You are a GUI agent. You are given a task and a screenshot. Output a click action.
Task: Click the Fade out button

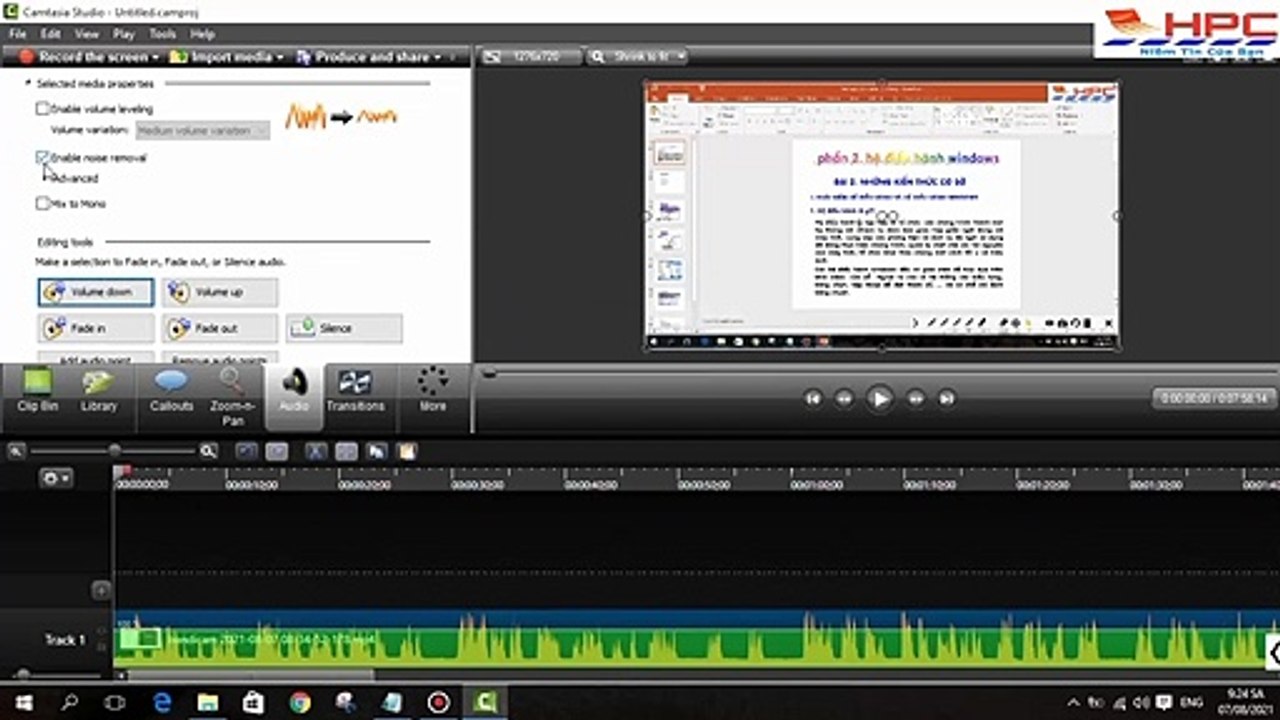click(220, 328)
